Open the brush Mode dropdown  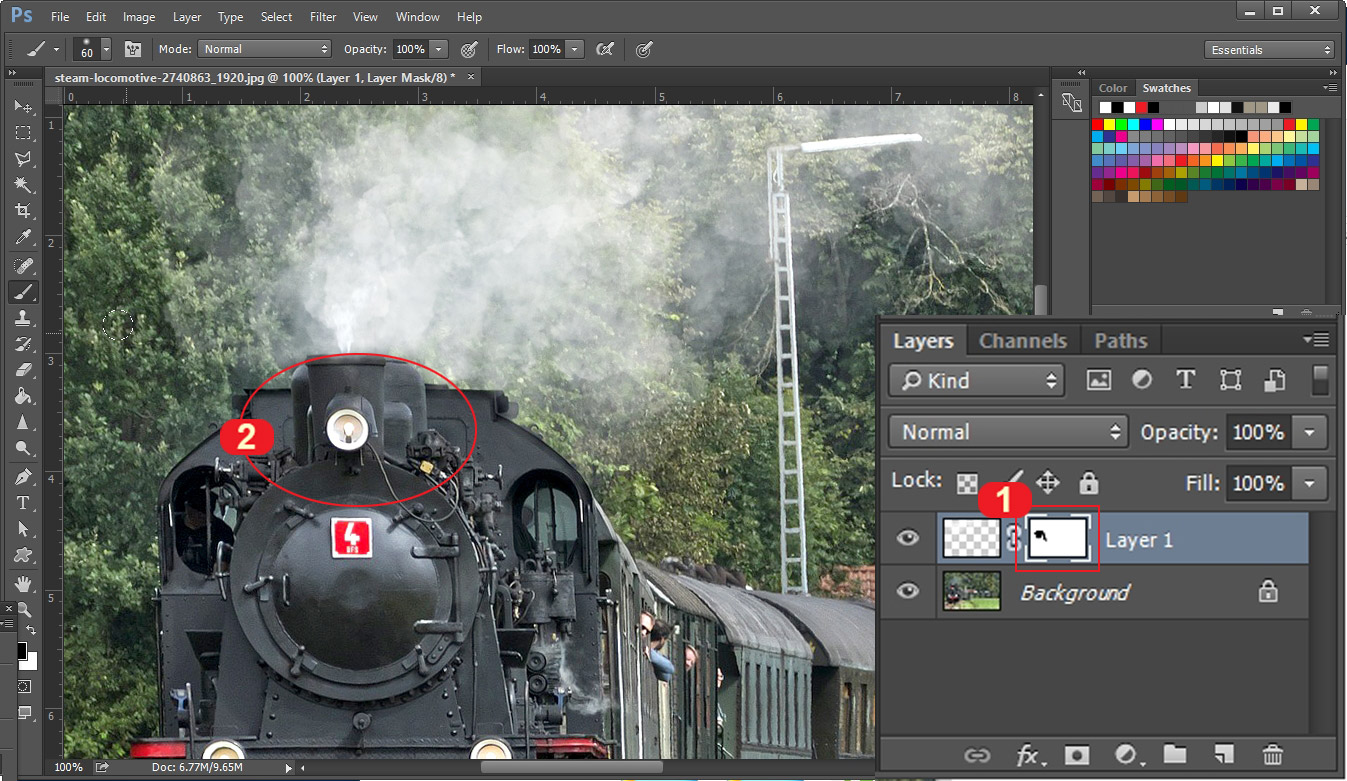click(264, 49)
